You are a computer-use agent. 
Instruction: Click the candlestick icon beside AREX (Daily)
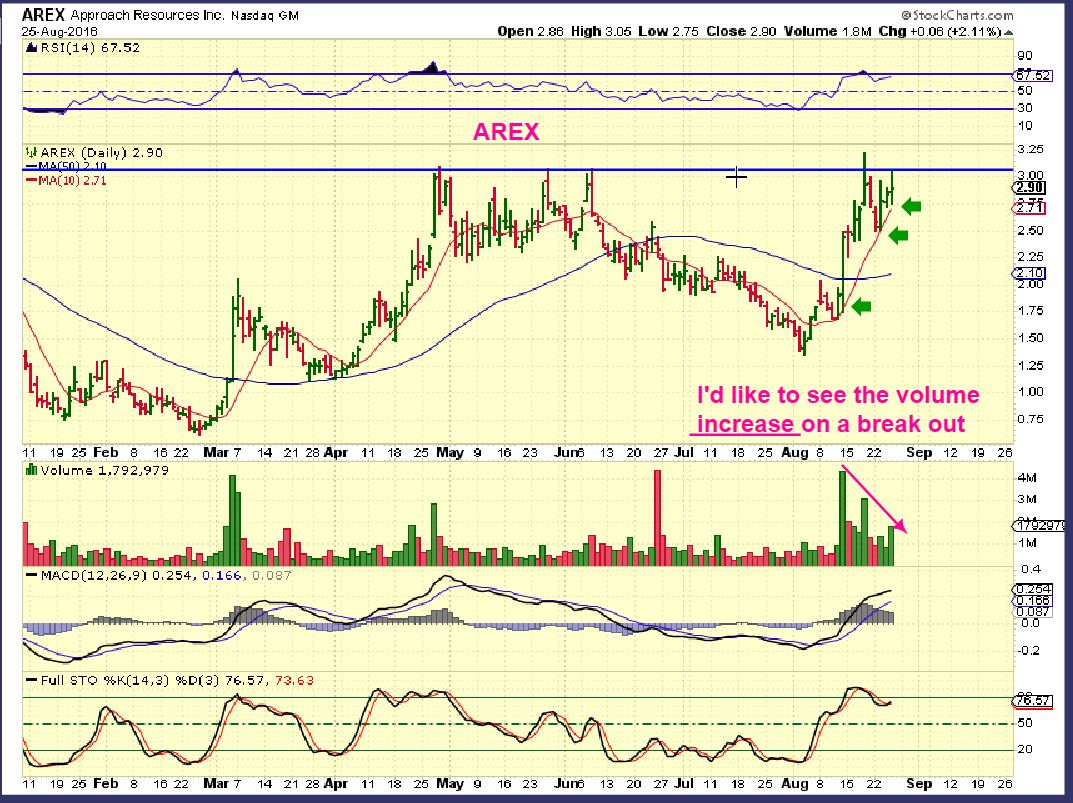coord(31,153)
